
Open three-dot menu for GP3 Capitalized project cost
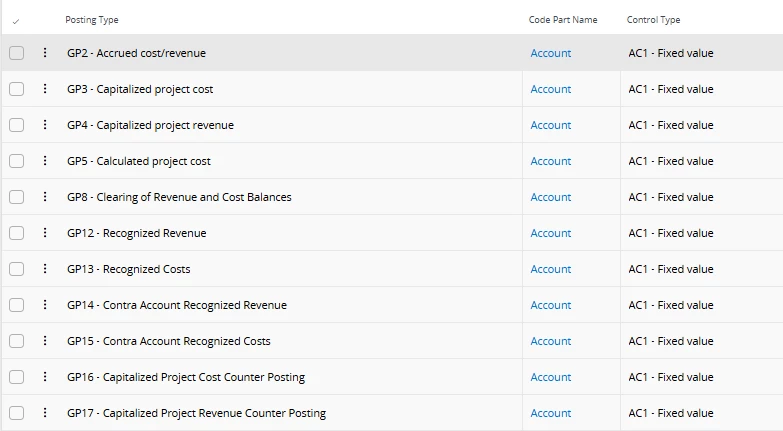45,88
